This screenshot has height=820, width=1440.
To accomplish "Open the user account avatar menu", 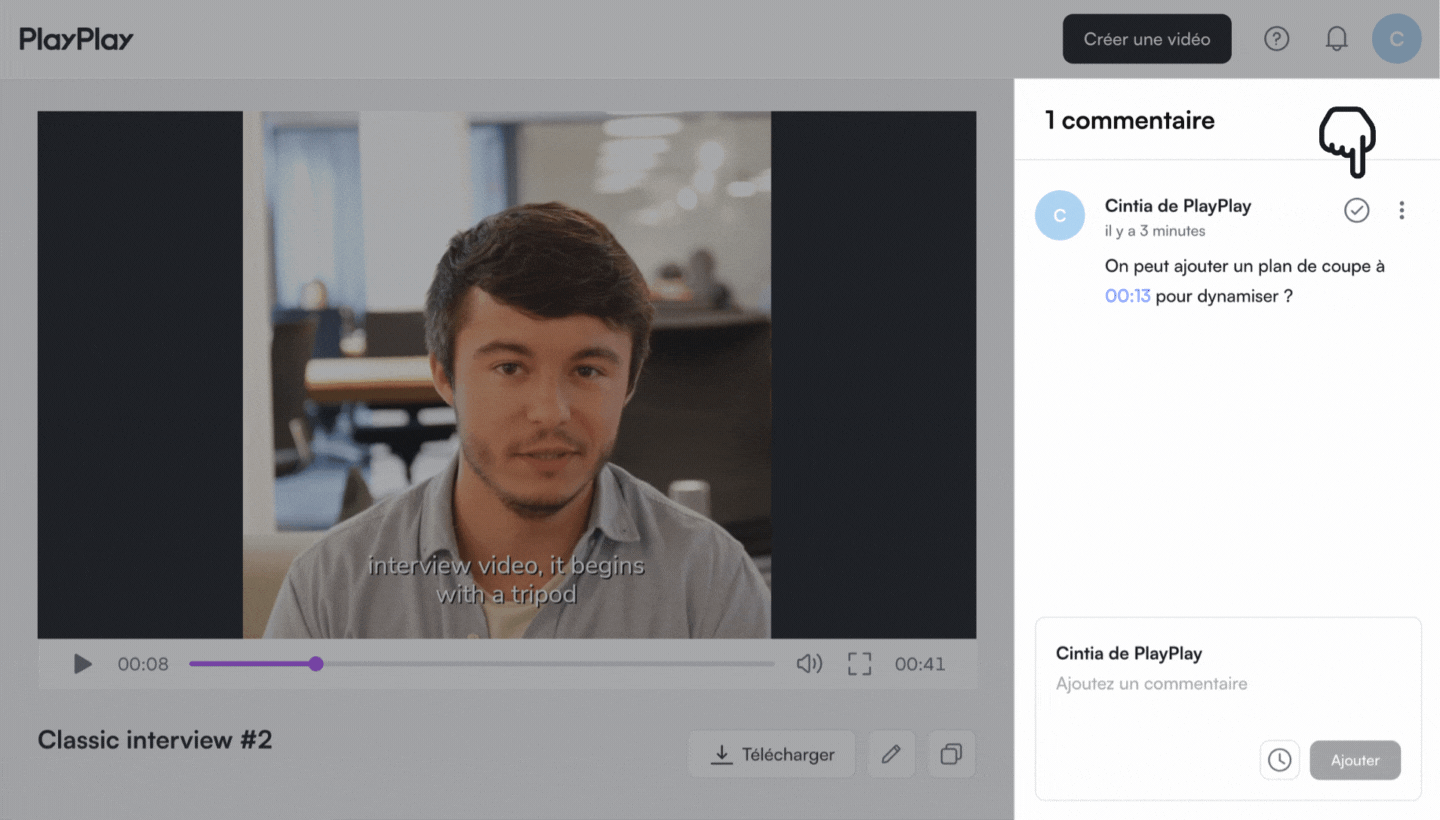I will (1396, 39).
